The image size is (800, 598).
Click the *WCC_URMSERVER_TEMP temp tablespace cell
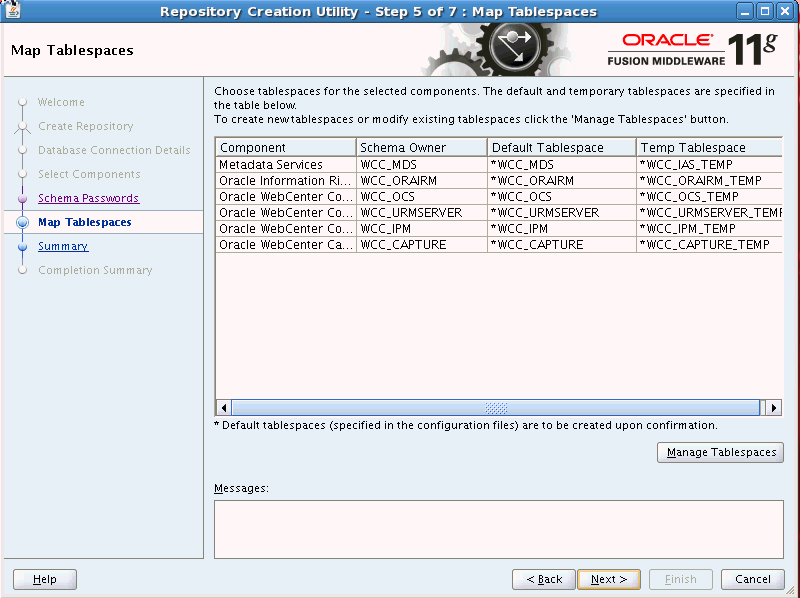click(x=709, y=212)
